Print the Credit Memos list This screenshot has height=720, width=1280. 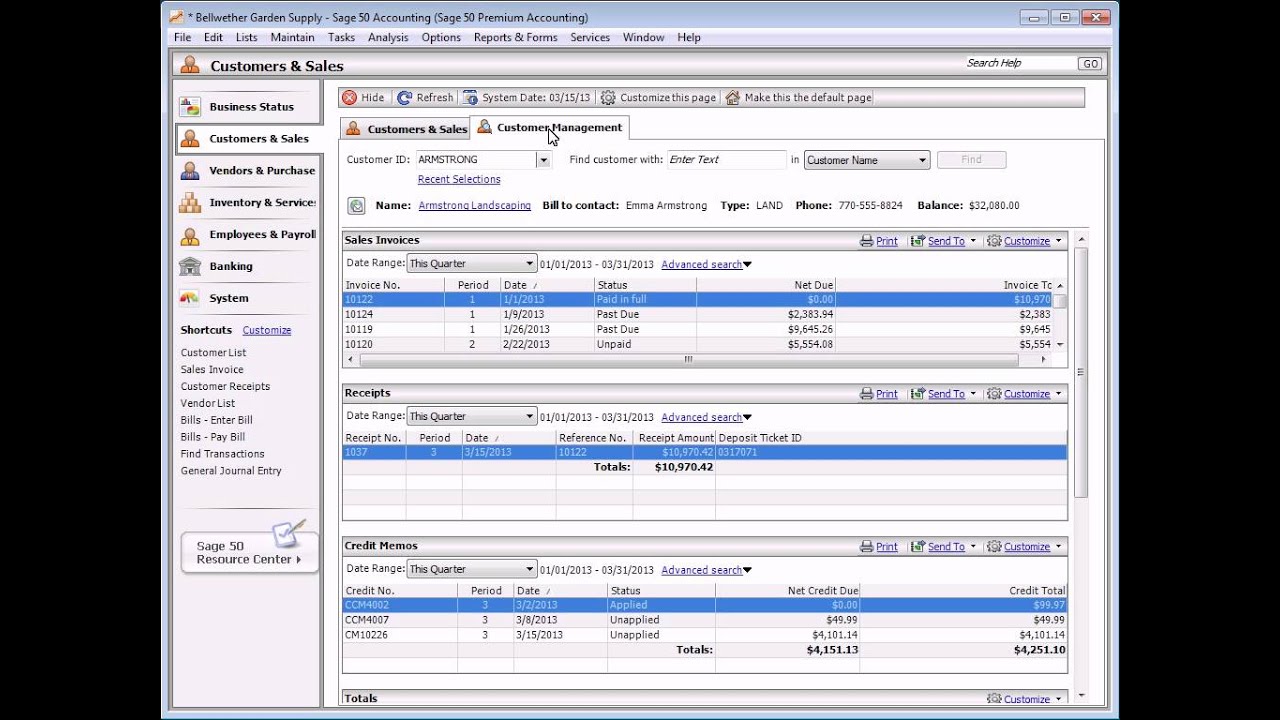point(879,547)
